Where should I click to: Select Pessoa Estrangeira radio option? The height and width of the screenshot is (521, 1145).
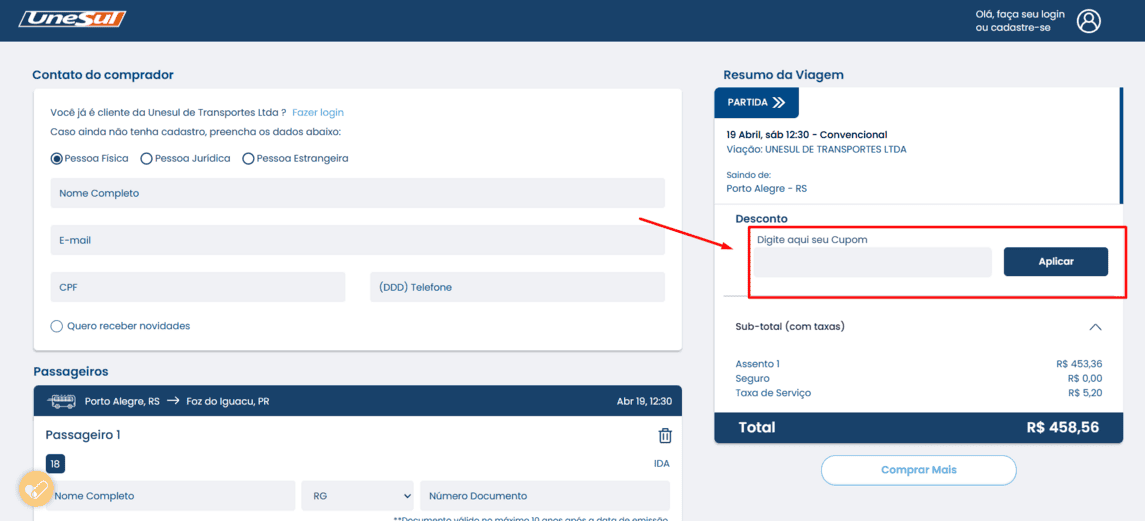click(x=248, y=158)
